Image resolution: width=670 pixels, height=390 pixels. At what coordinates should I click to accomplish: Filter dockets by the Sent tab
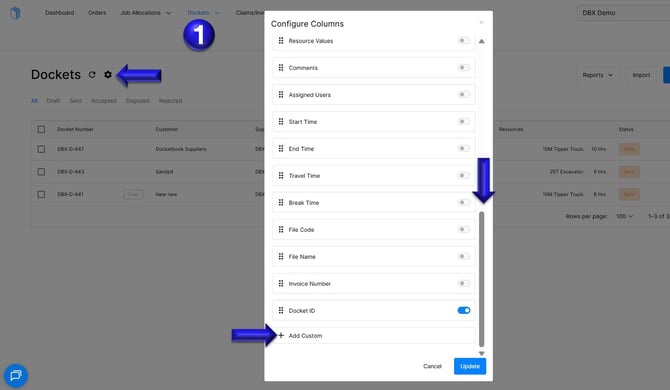coord(76,101)
